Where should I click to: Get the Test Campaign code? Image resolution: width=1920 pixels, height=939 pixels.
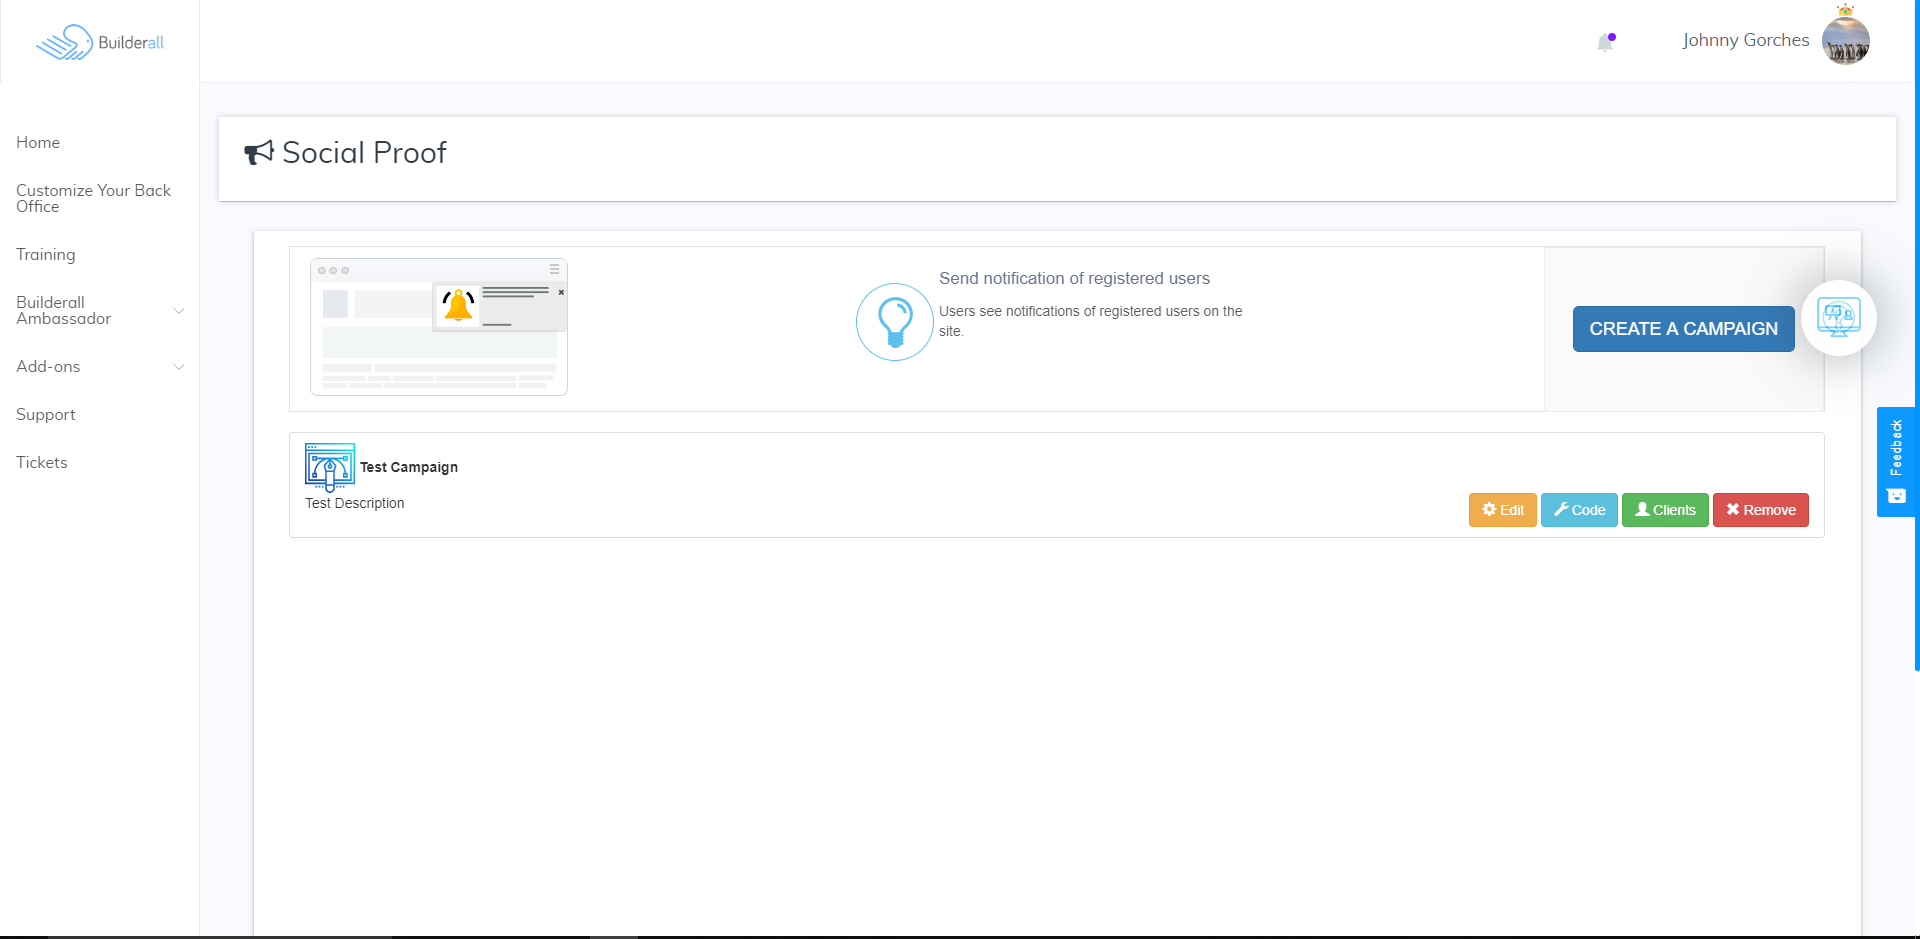(1578, 510)
